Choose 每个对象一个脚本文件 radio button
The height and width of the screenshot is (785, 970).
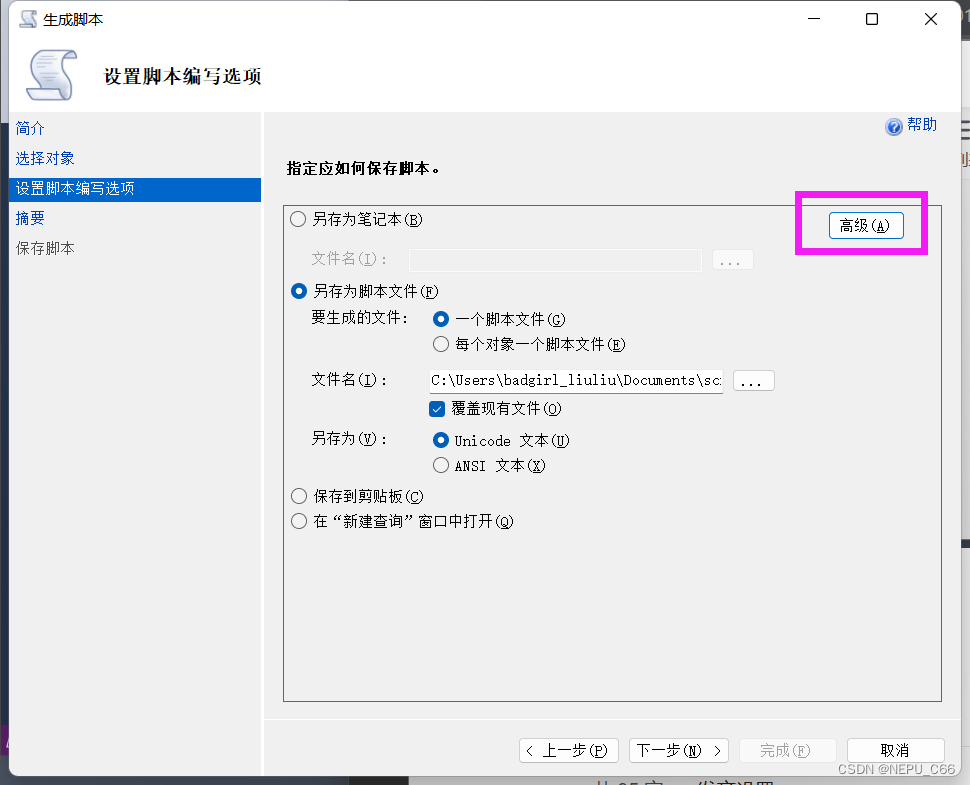pos(441,344)
